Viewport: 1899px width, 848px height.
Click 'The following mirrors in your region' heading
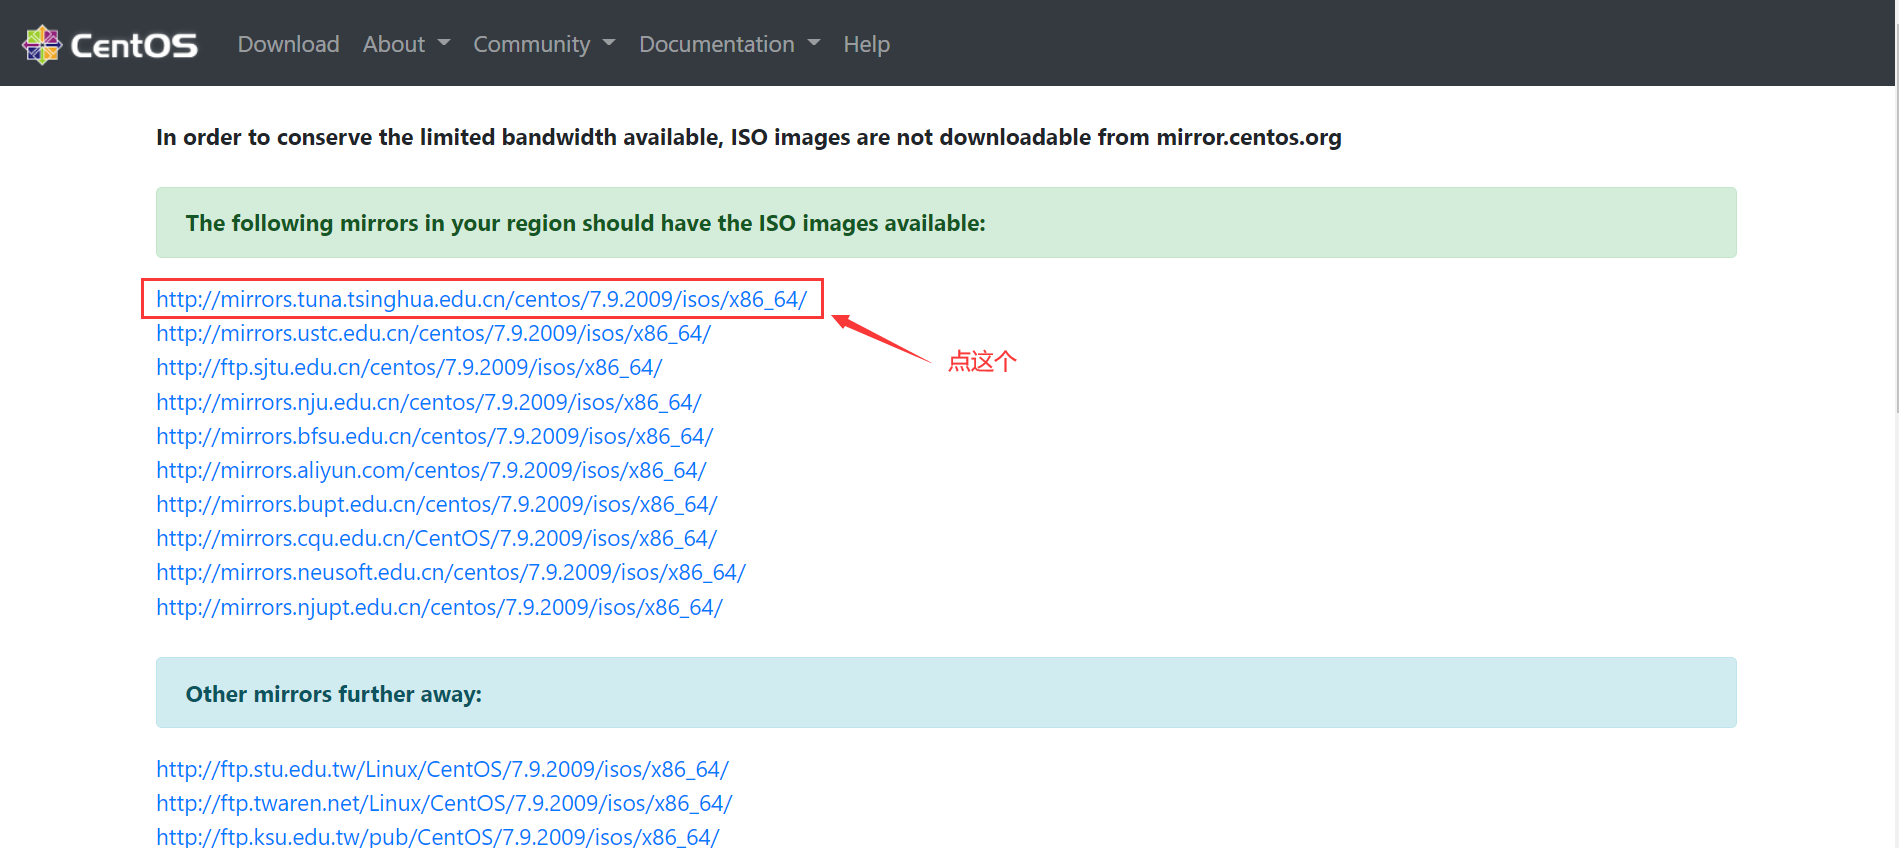click(x=586, y=223)
